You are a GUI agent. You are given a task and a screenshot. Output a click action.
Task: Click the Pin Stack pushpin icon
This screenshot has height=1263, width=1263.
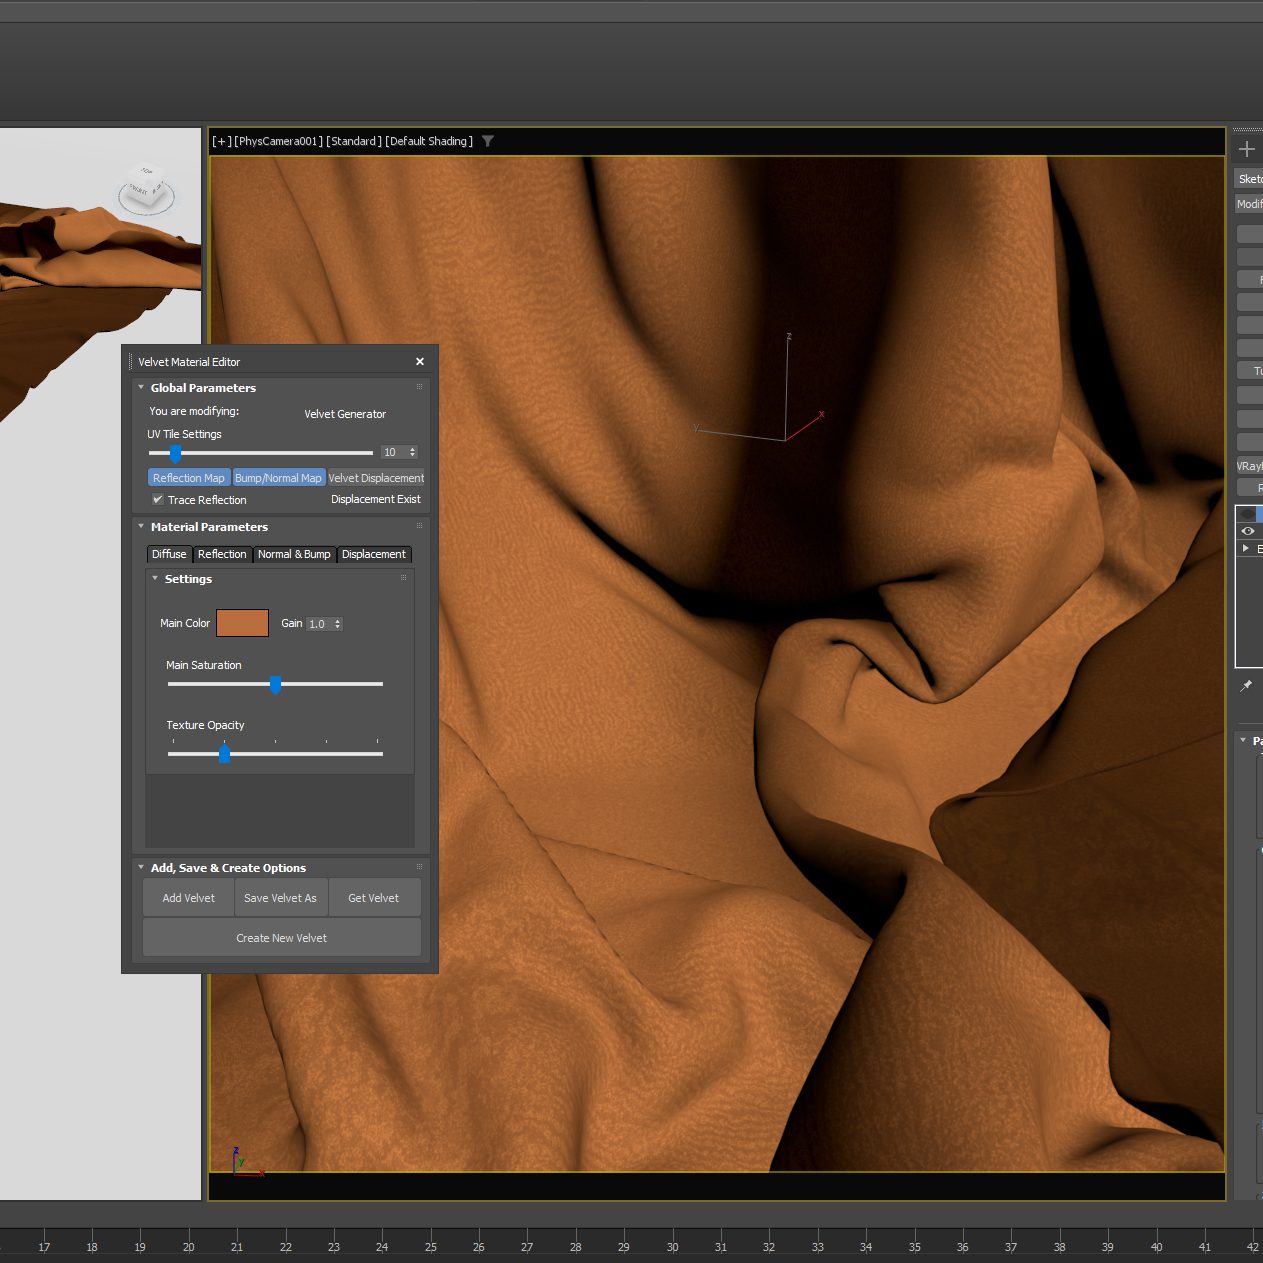tap(1246, 686)
